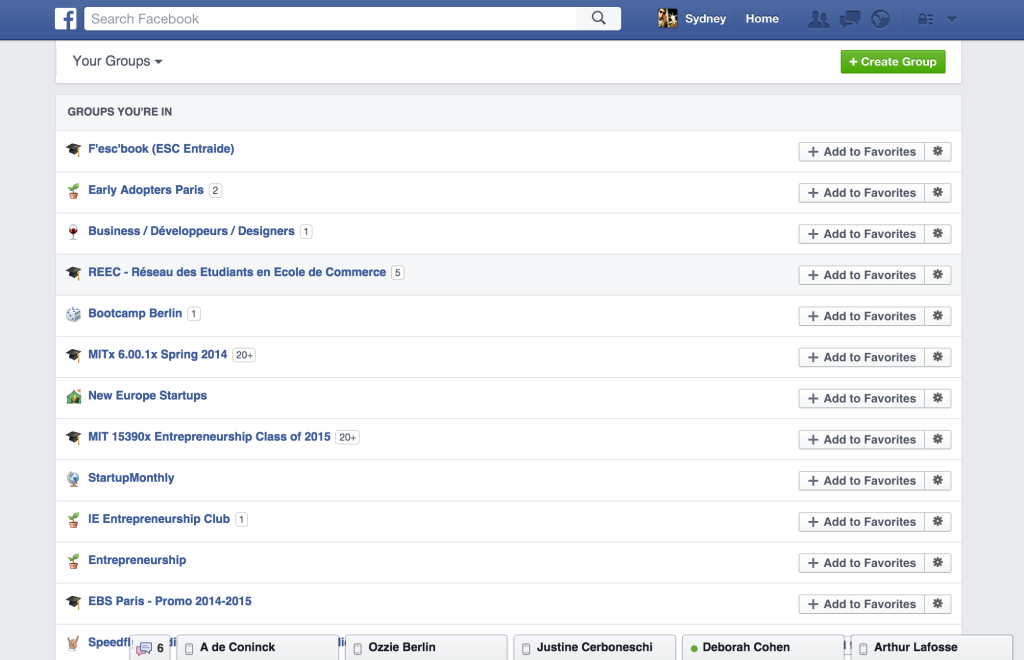Screen dimensions: 1024x660
Task: Expand the Your Groups dropdown
Action: coord(117,61)
